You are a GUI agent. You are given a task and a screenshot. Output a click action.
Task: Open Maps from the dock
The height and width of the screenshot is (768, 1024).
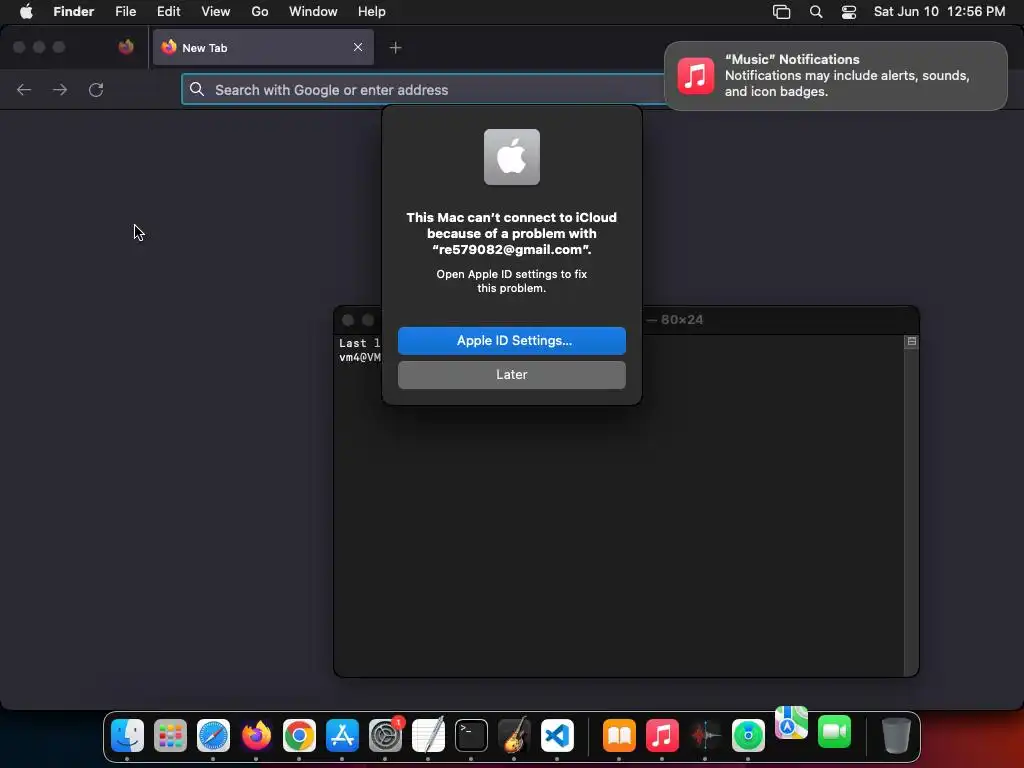[x=792, y=723]
